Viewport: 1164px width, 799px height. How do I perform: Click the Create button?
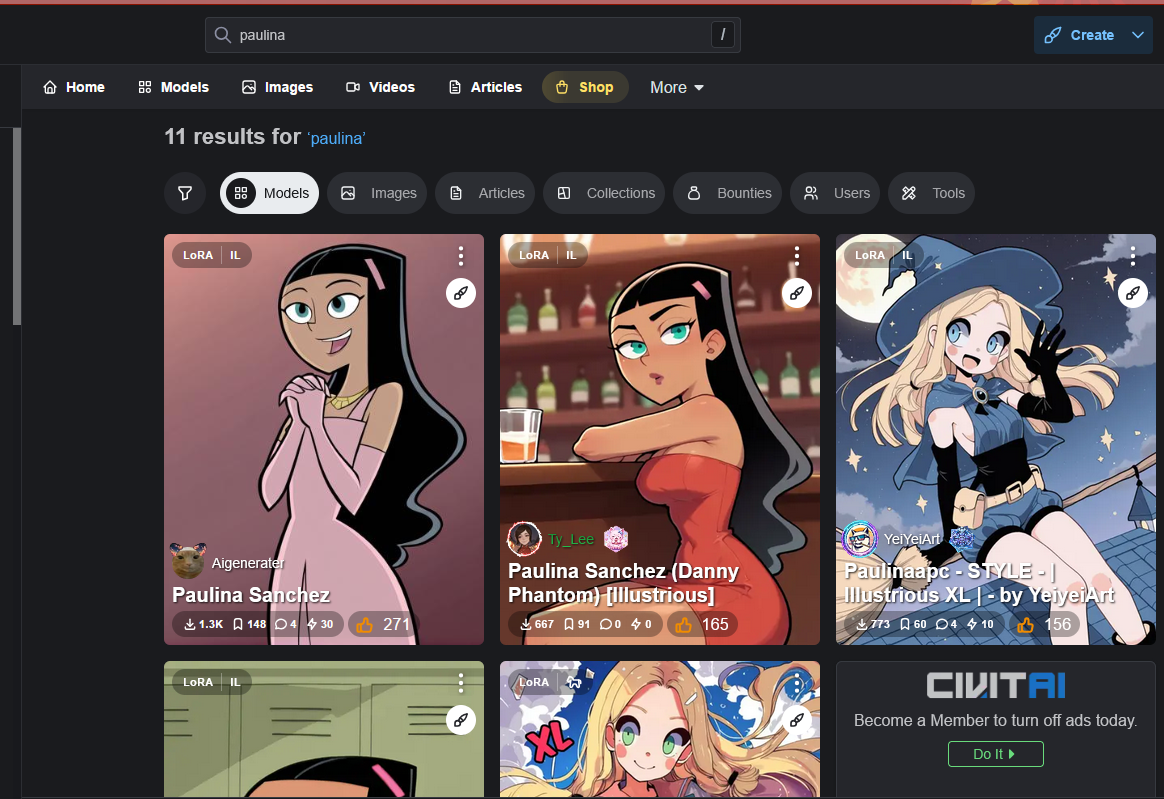1079,35
